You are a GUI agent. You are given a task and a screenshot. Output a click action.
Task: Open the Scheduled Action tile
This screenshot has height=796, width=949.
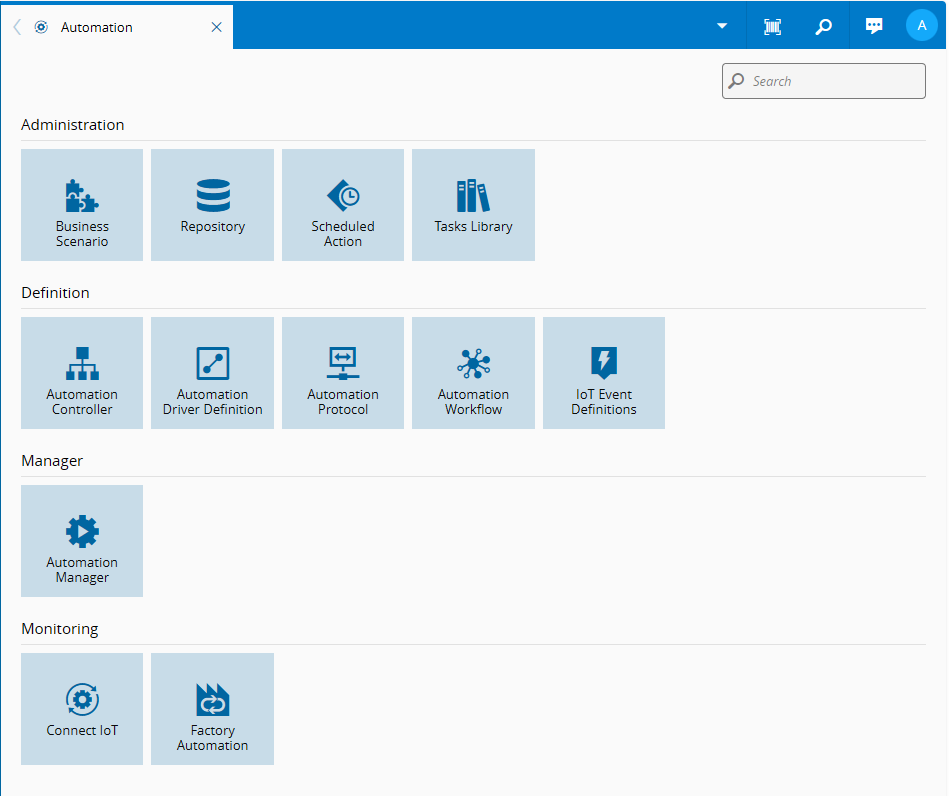(343, 205)
